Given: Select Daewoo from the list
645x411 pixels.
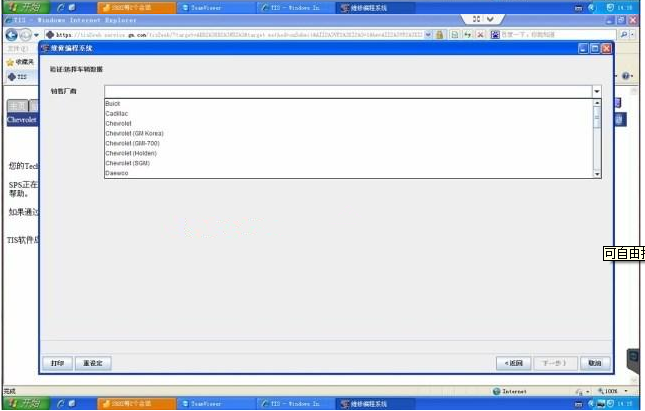Looking at the screenshot, I should [x=117, y=173].
